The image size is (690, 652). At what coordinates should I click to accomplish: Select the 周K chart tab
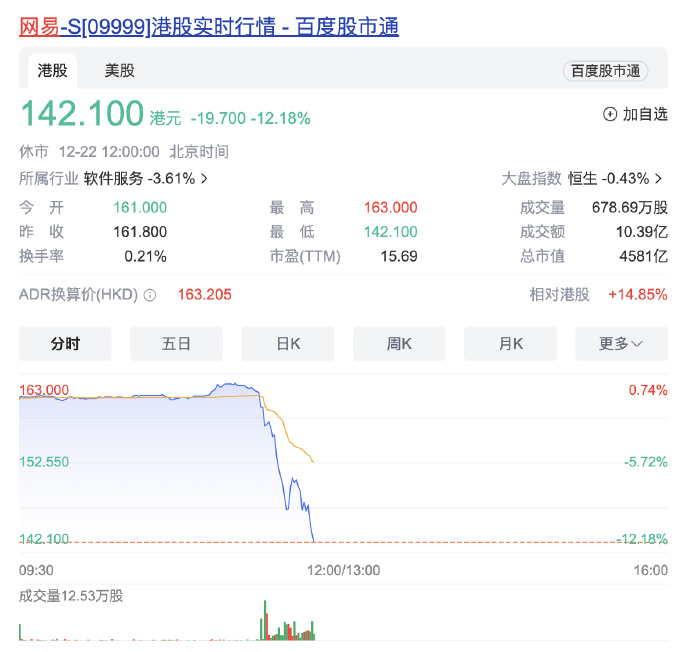click(x=399, y=344)
